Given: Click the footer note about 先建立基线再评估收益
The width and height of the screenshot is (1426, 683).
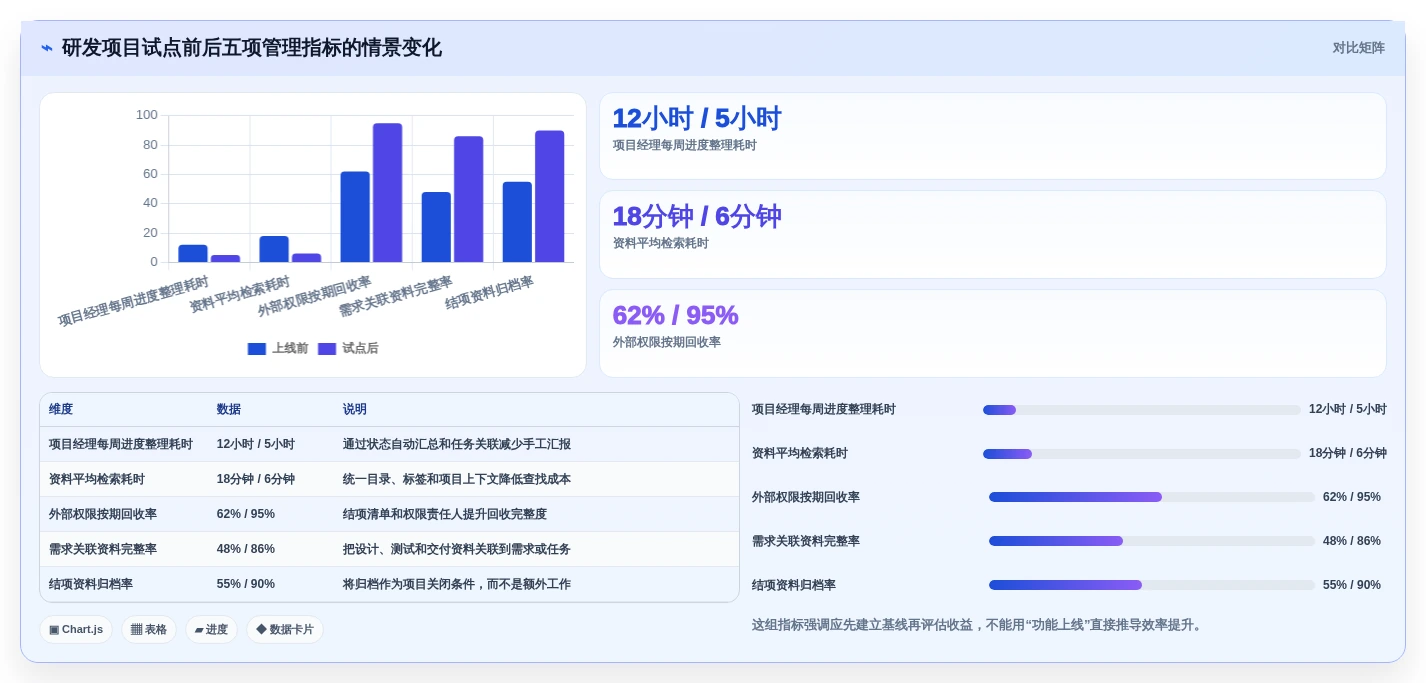Looking at the screenshot, I should 979,625.
